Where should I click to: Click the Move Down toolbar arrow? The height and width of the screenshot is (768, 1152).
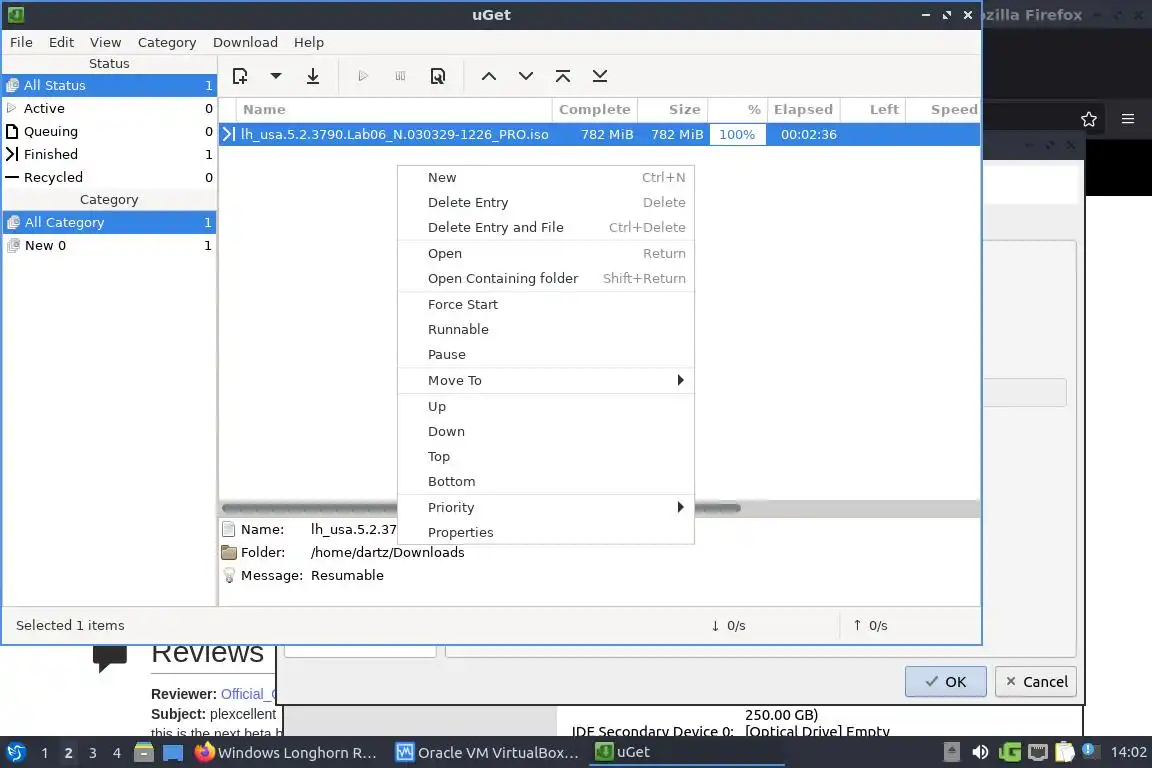[x=526, y=76]
